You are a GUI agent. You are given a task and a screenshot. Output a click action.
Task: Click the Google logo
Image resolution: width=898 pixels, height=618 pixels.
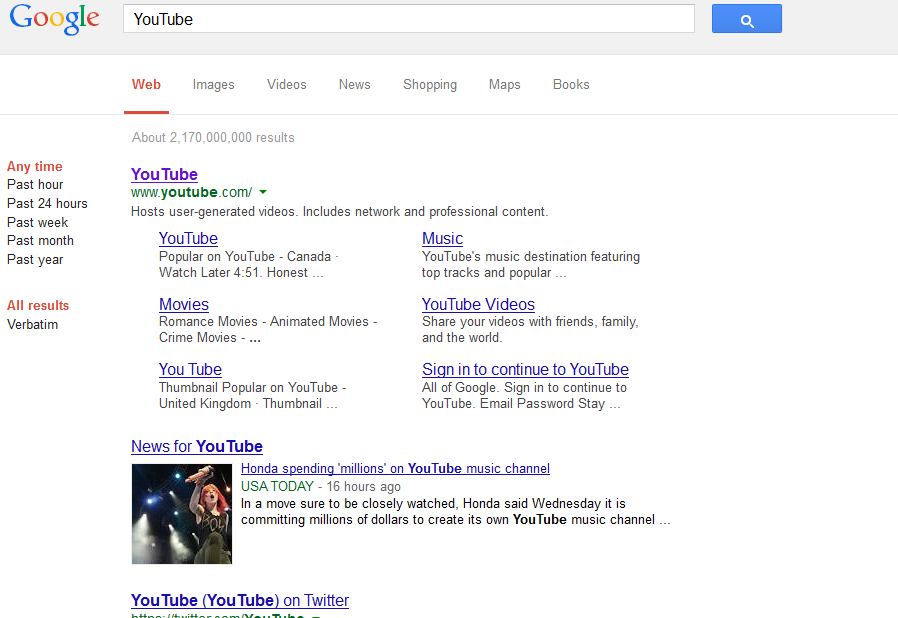(x=55, y=20)
